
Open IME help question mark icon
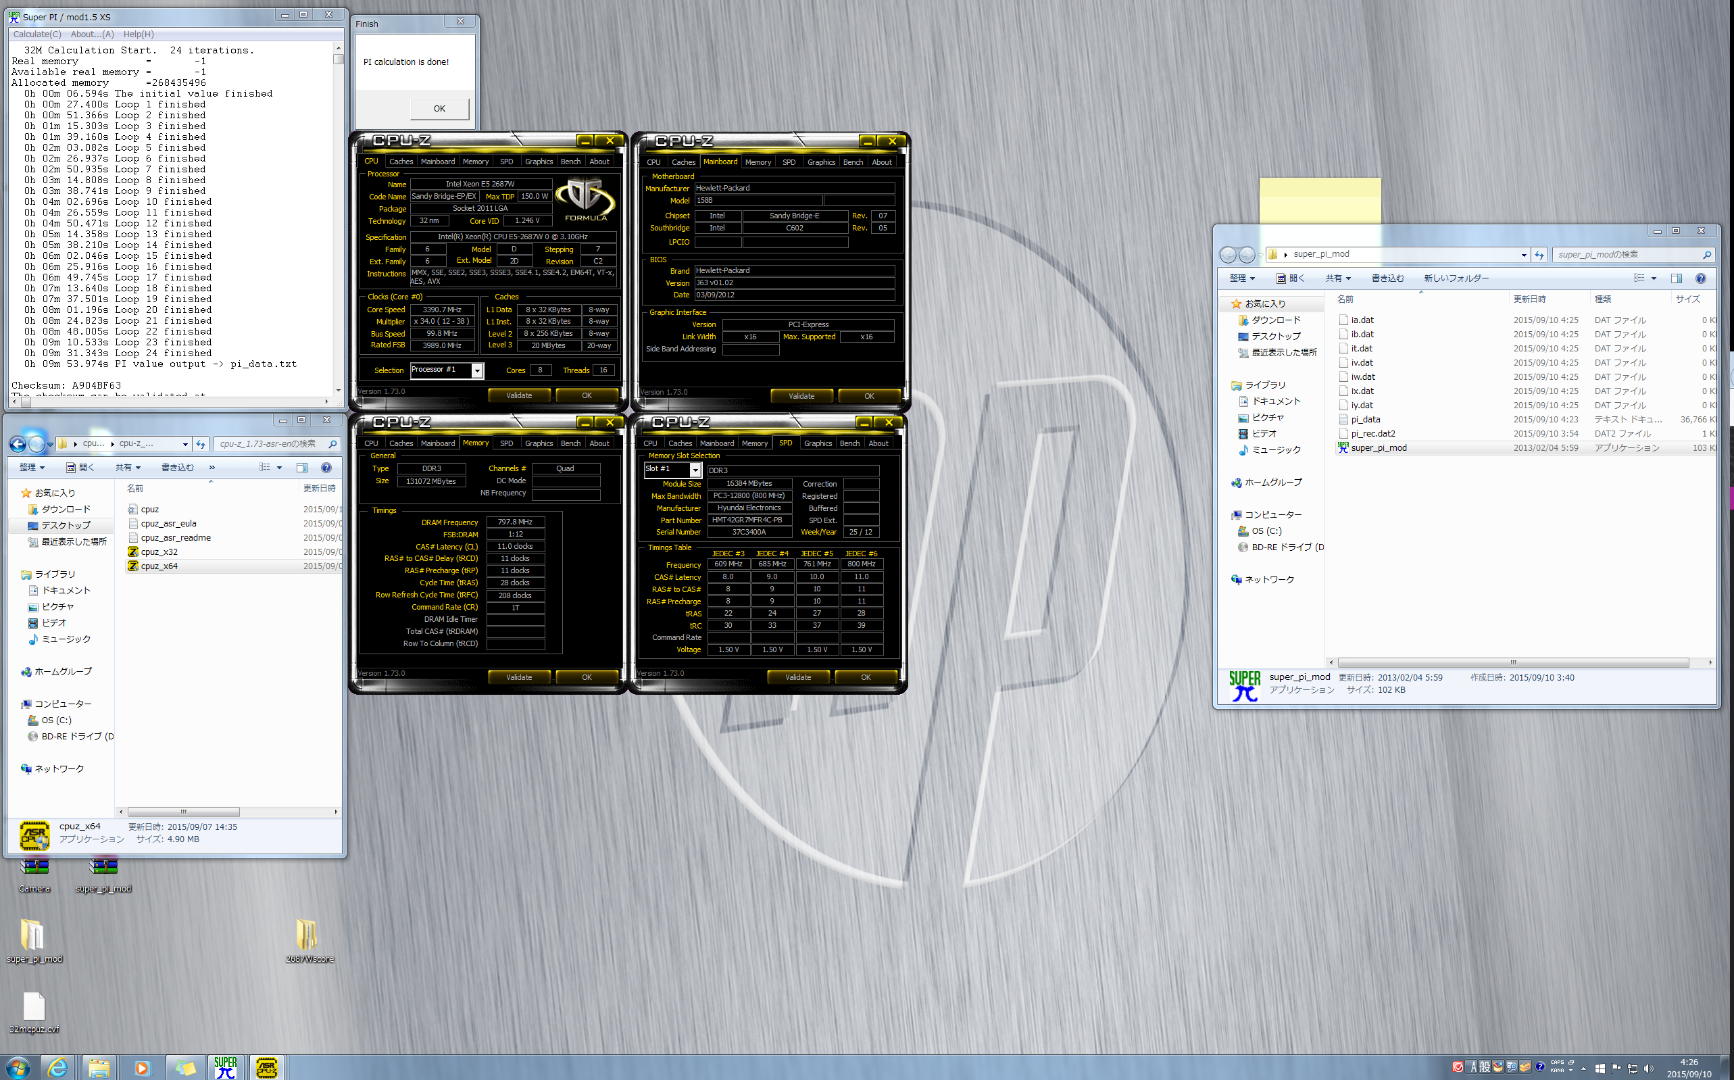[1540, 1066]
